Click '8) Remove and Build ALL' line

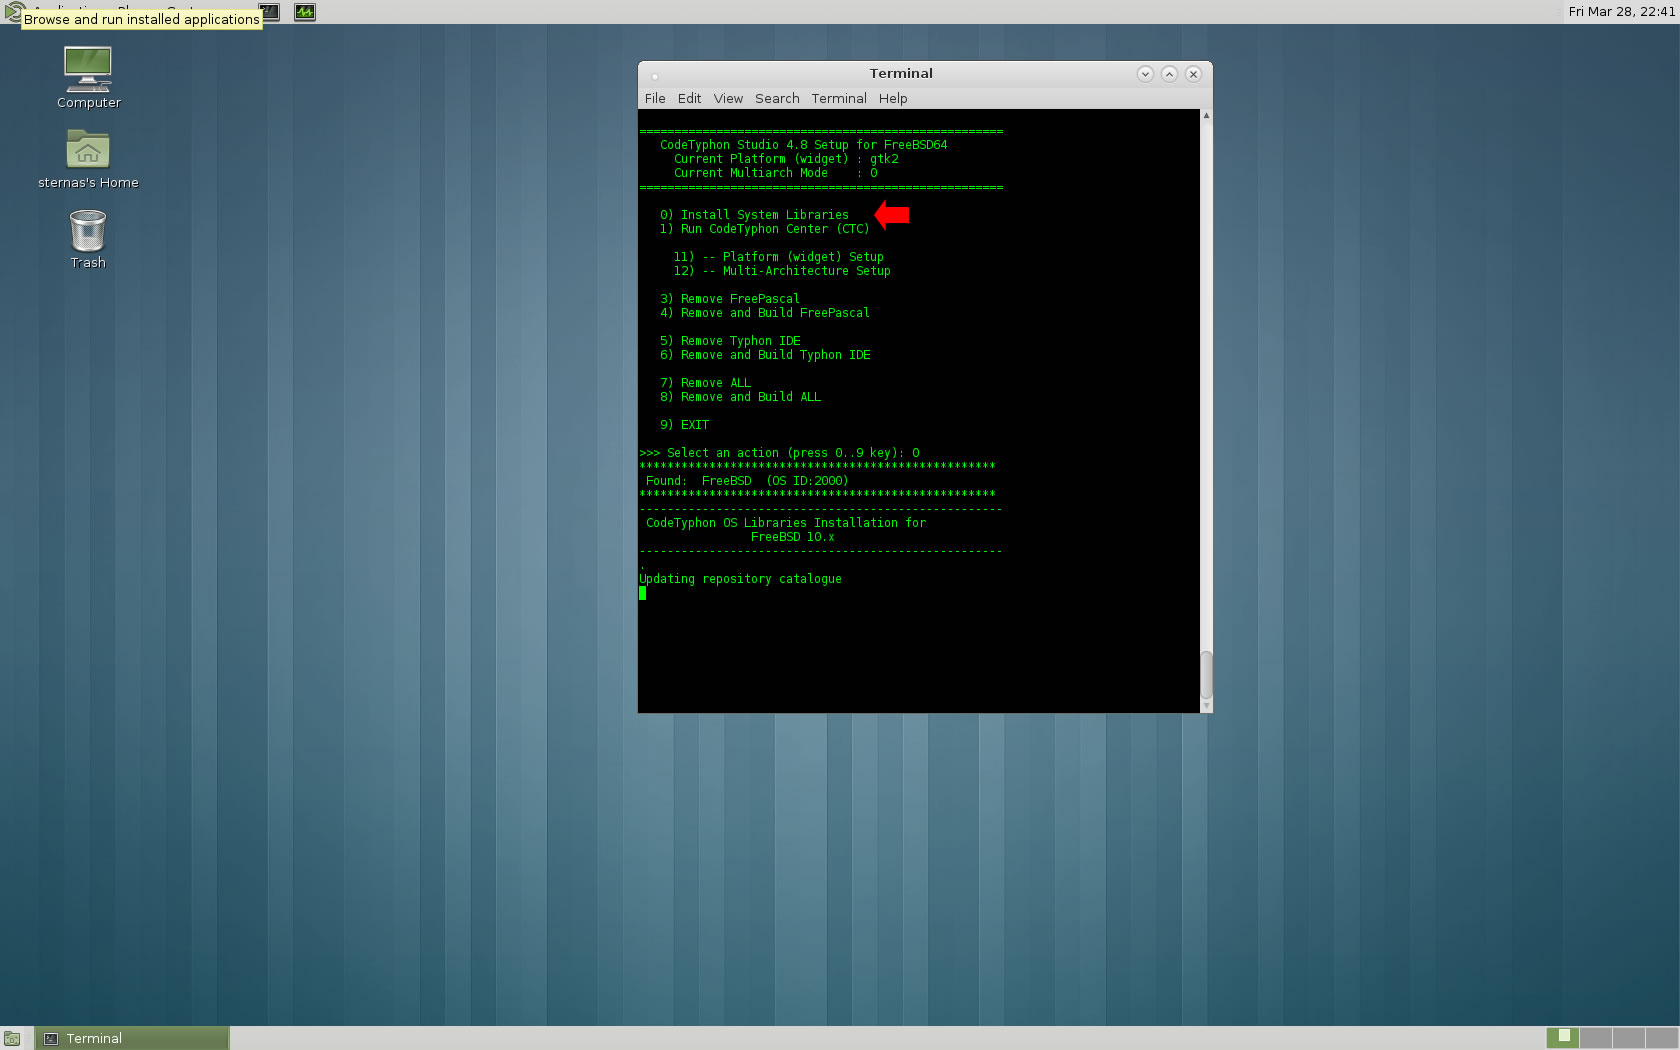740,397
